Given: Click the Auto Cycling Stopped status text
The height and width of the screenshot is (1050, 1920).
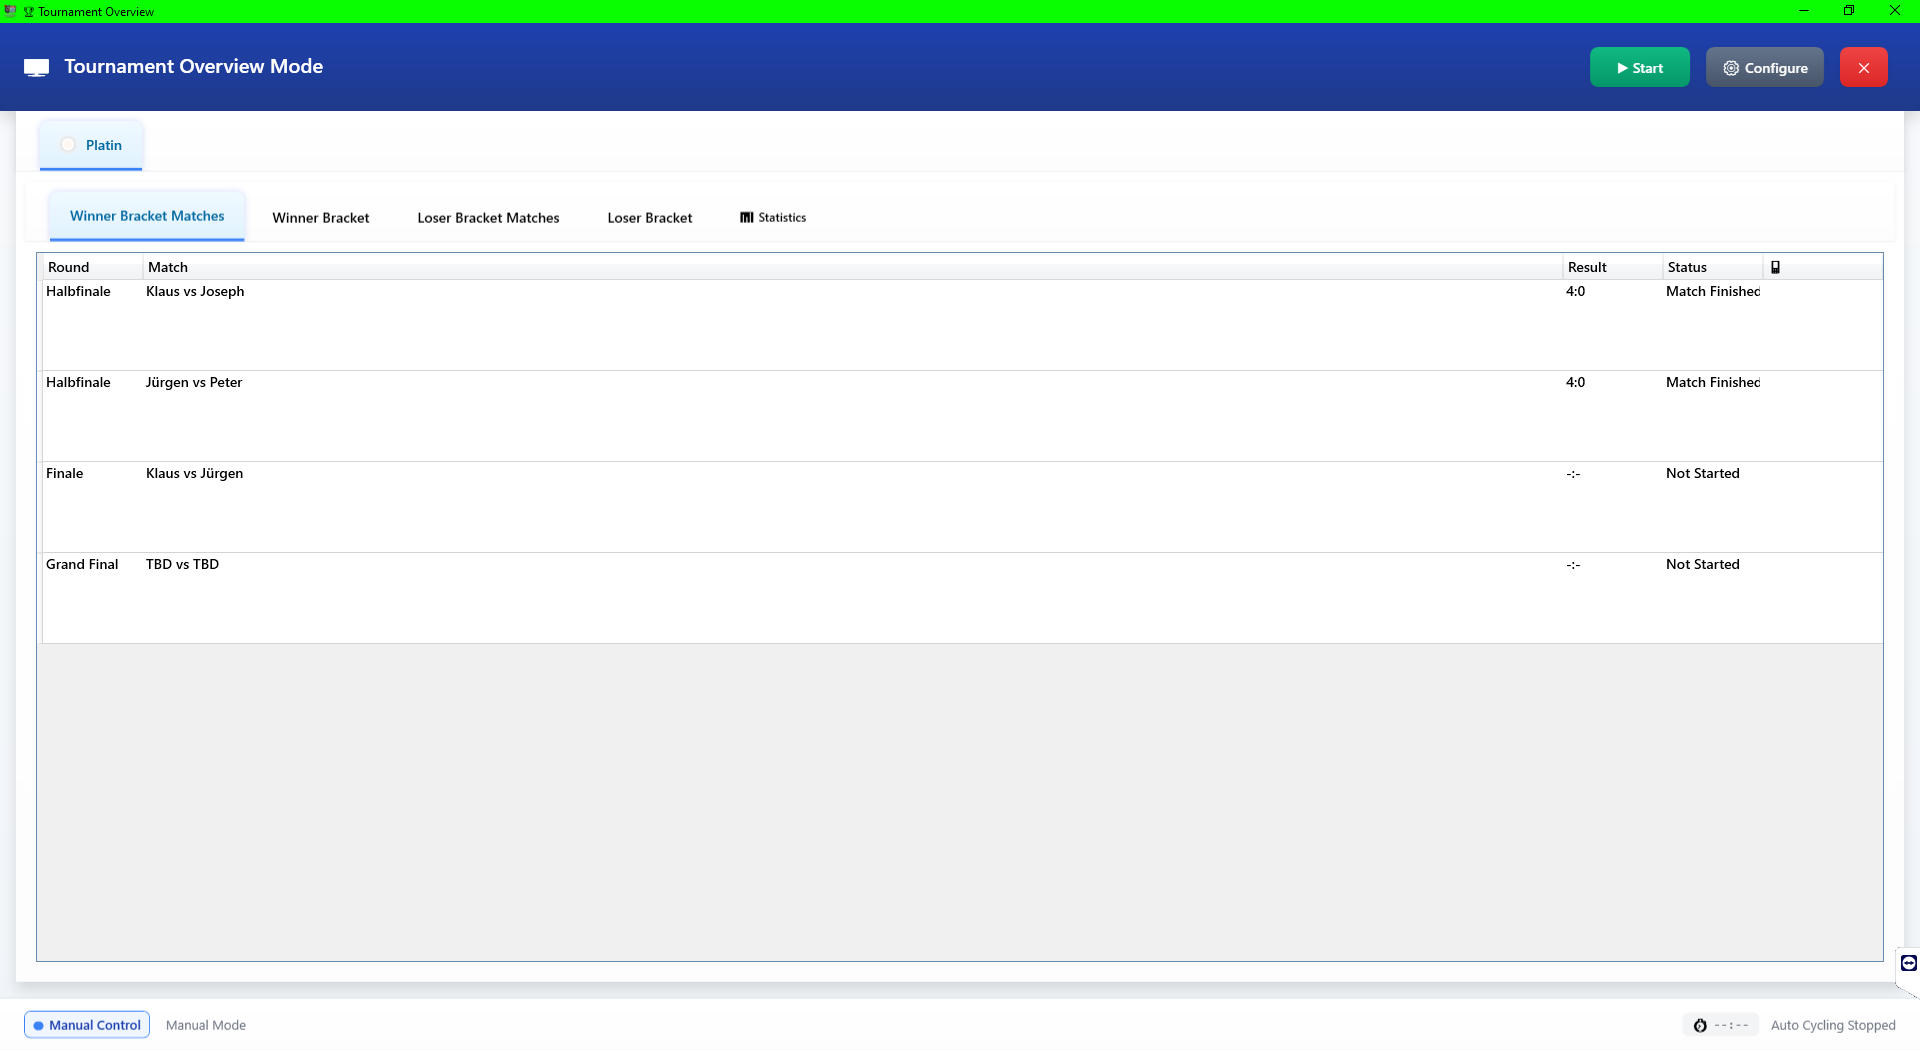Looking at the screenshot, I should (1833, 1025).
